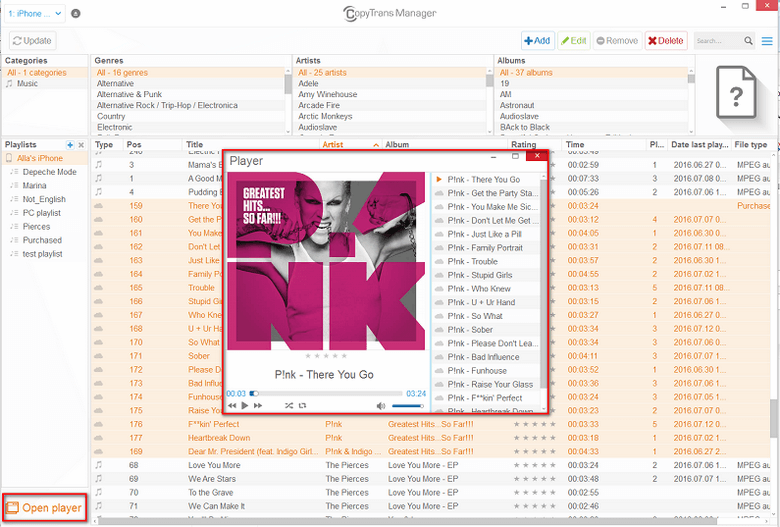This screenshot has width=780, height=527.
Task: Click the Add button
Action: [x=538, y=41]
